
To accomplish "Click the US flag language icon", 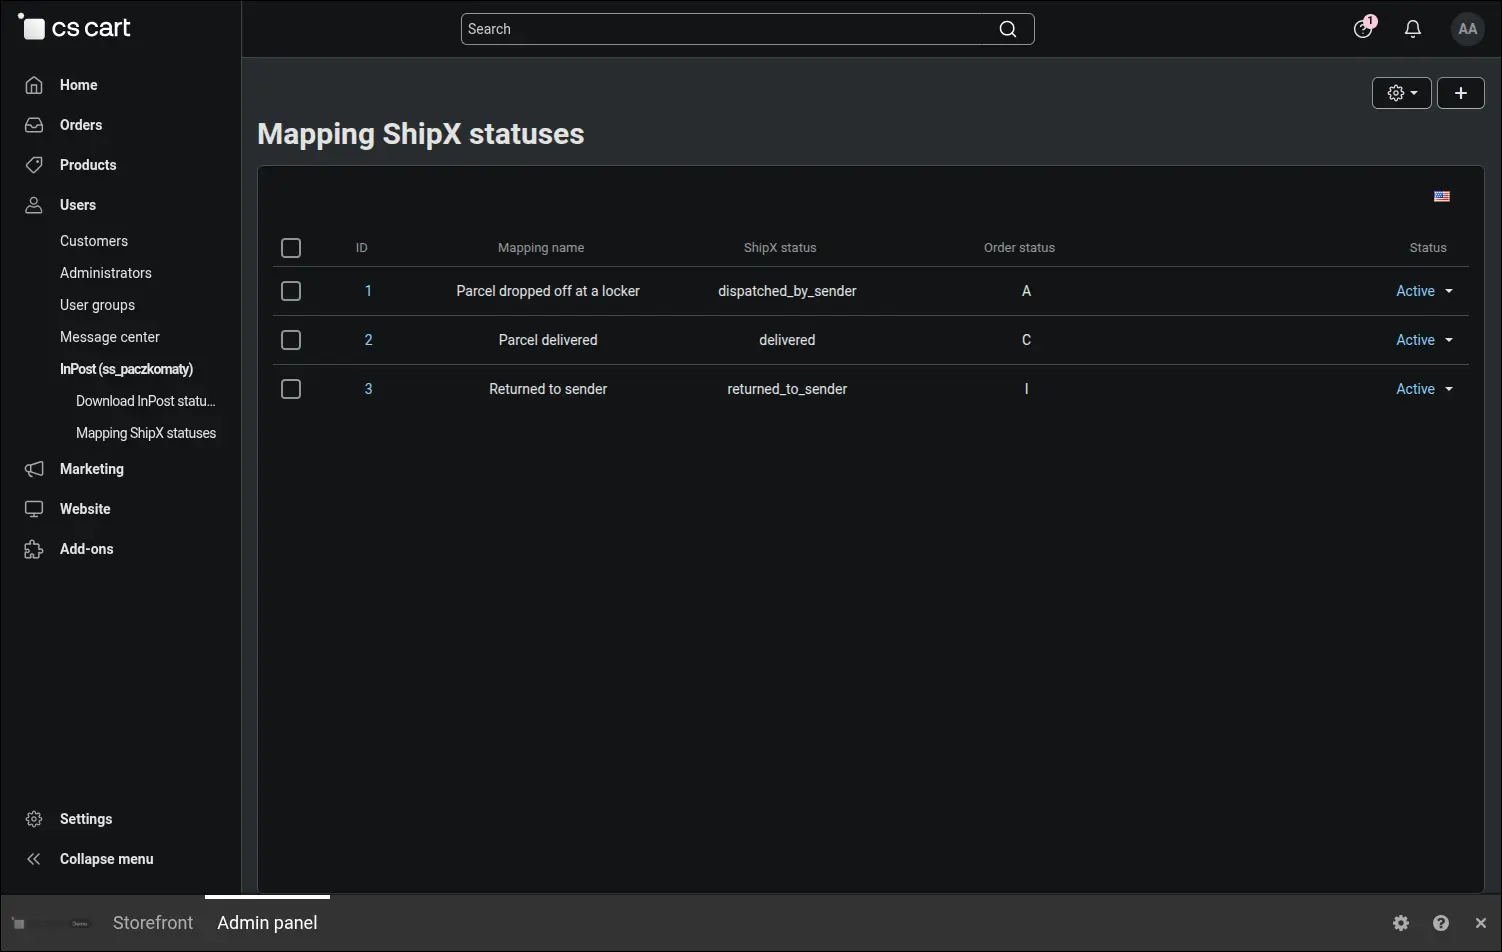I will pyautogui.click(x=1442, y=196).
